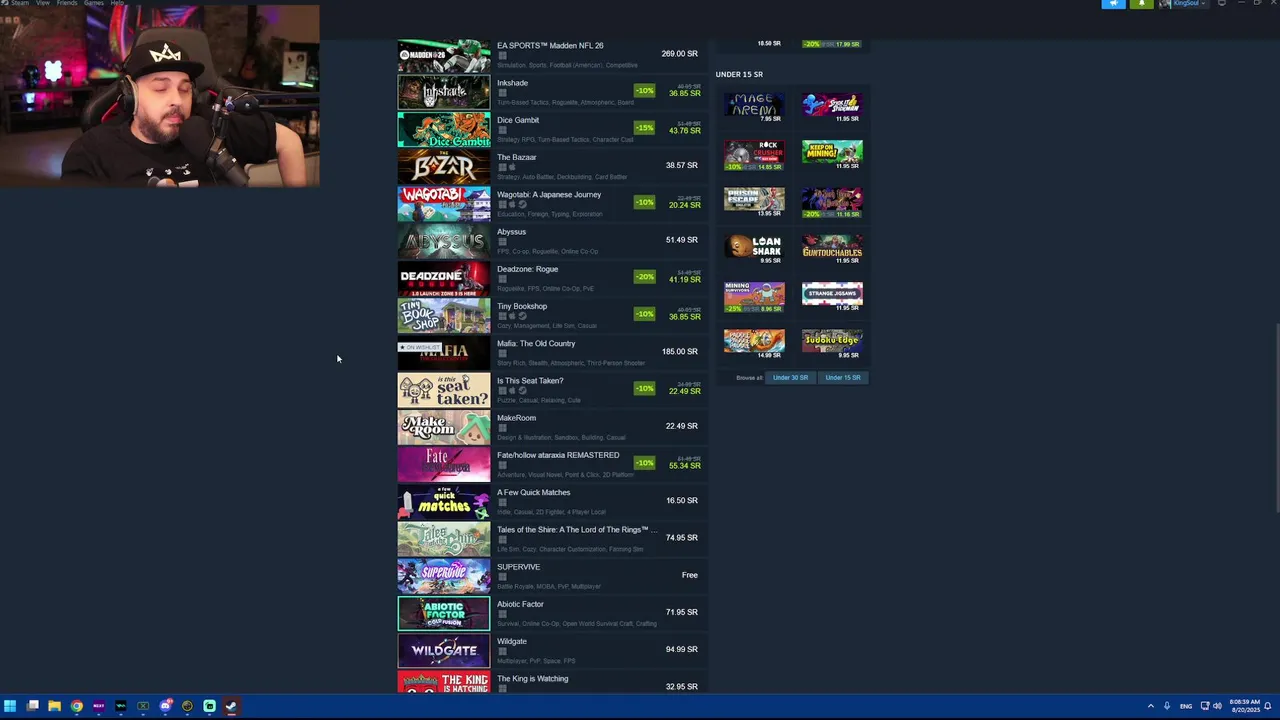Open the Windows Start menu

pyautogui.click(x=10, y=706)
